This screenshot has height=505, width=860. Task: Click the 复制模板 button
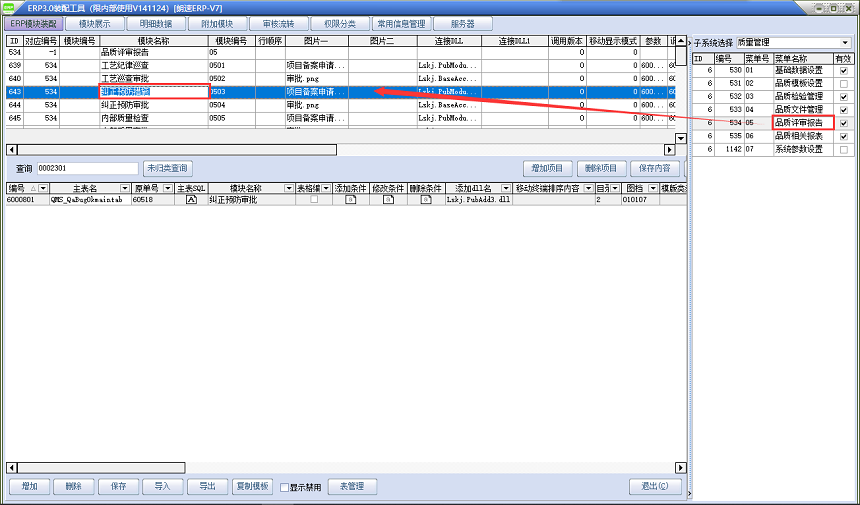pyautogui.click(x=252, y=487)
